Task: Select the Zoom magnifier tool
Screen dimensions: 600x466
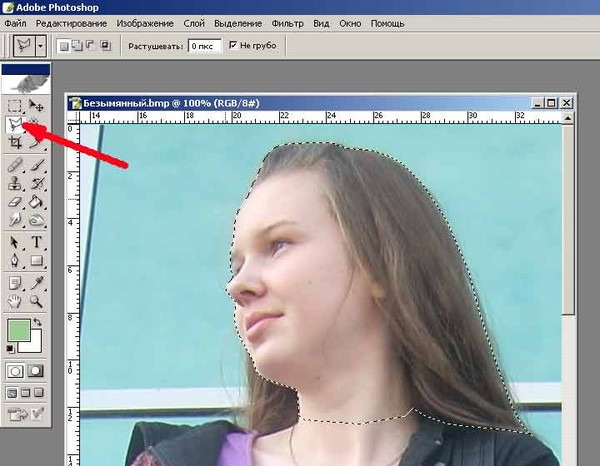Action: 36,302
